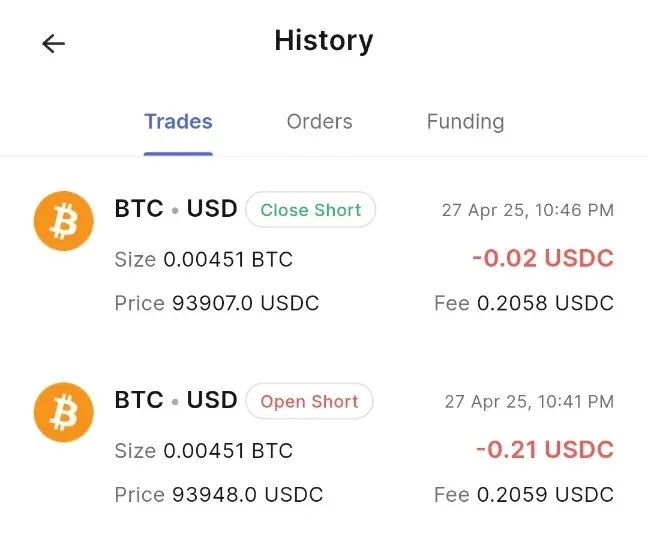Screen dimensions: 648x556
Task: Click the 10:46 PM trade timestamp
Action: 528,210
